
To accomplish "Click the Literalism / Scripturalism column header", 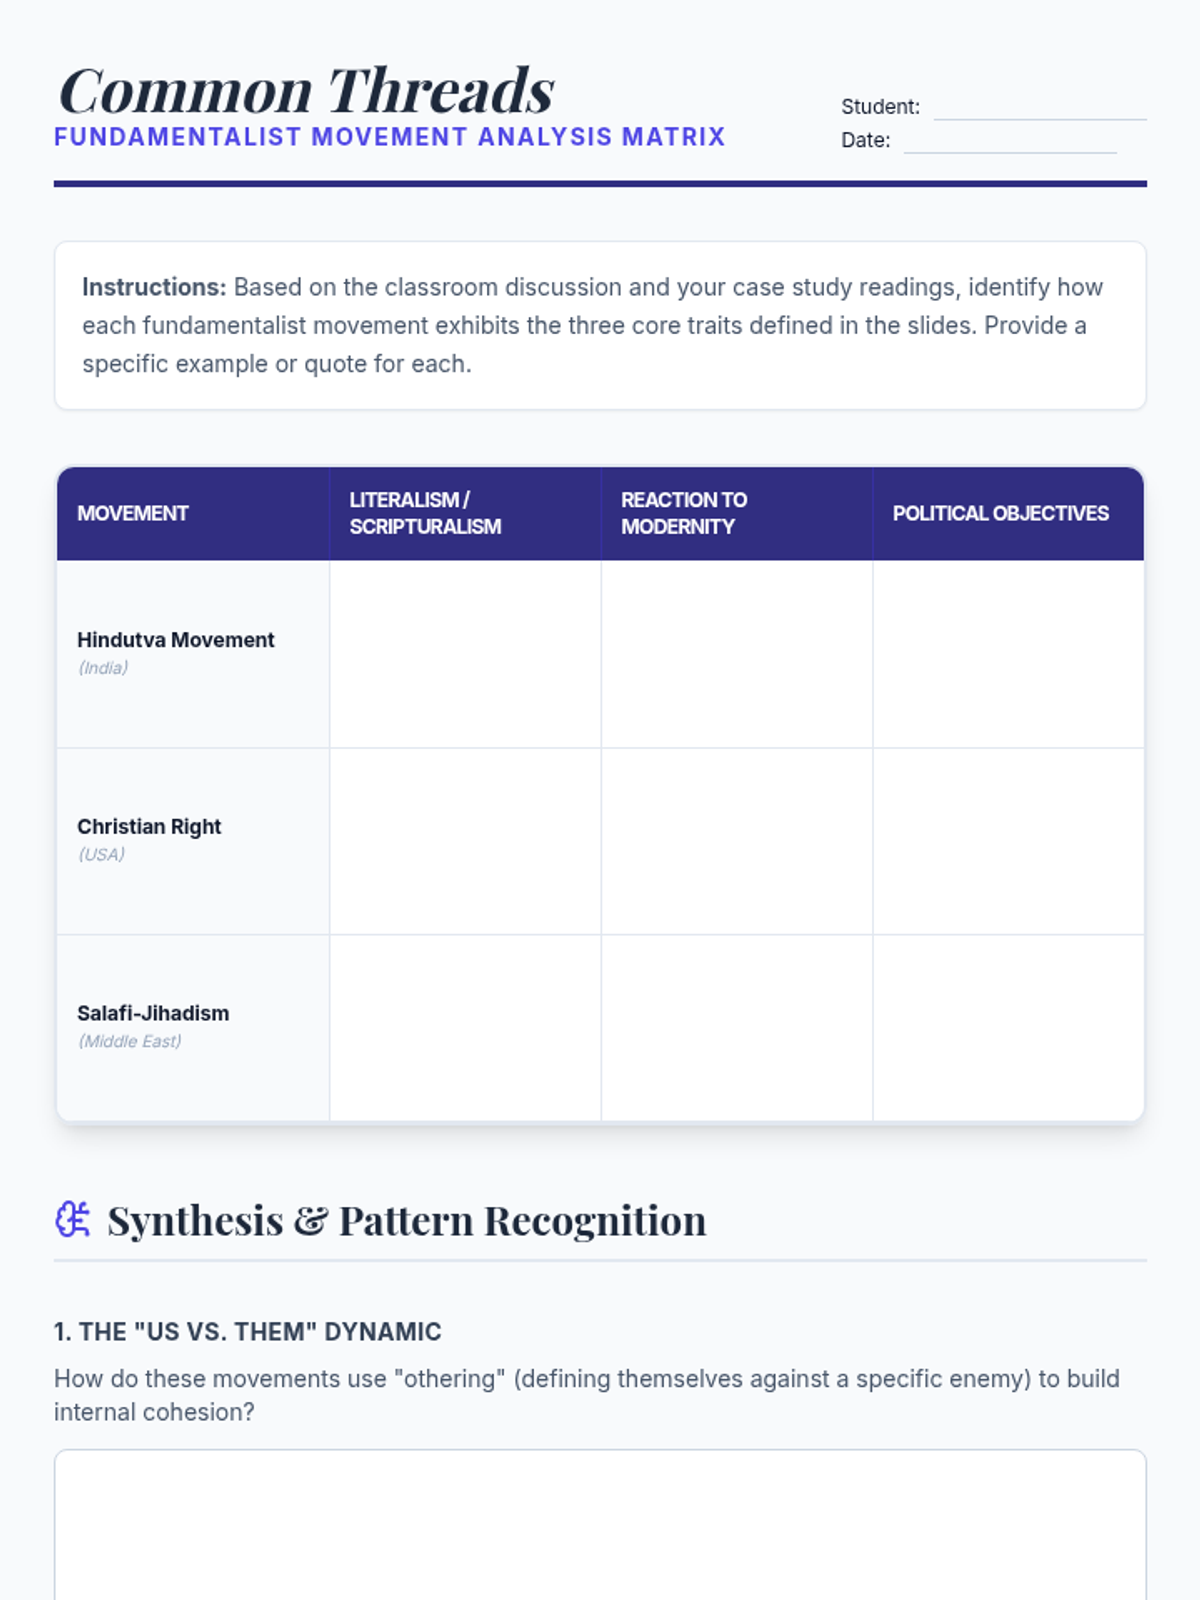I will [465, 513].
